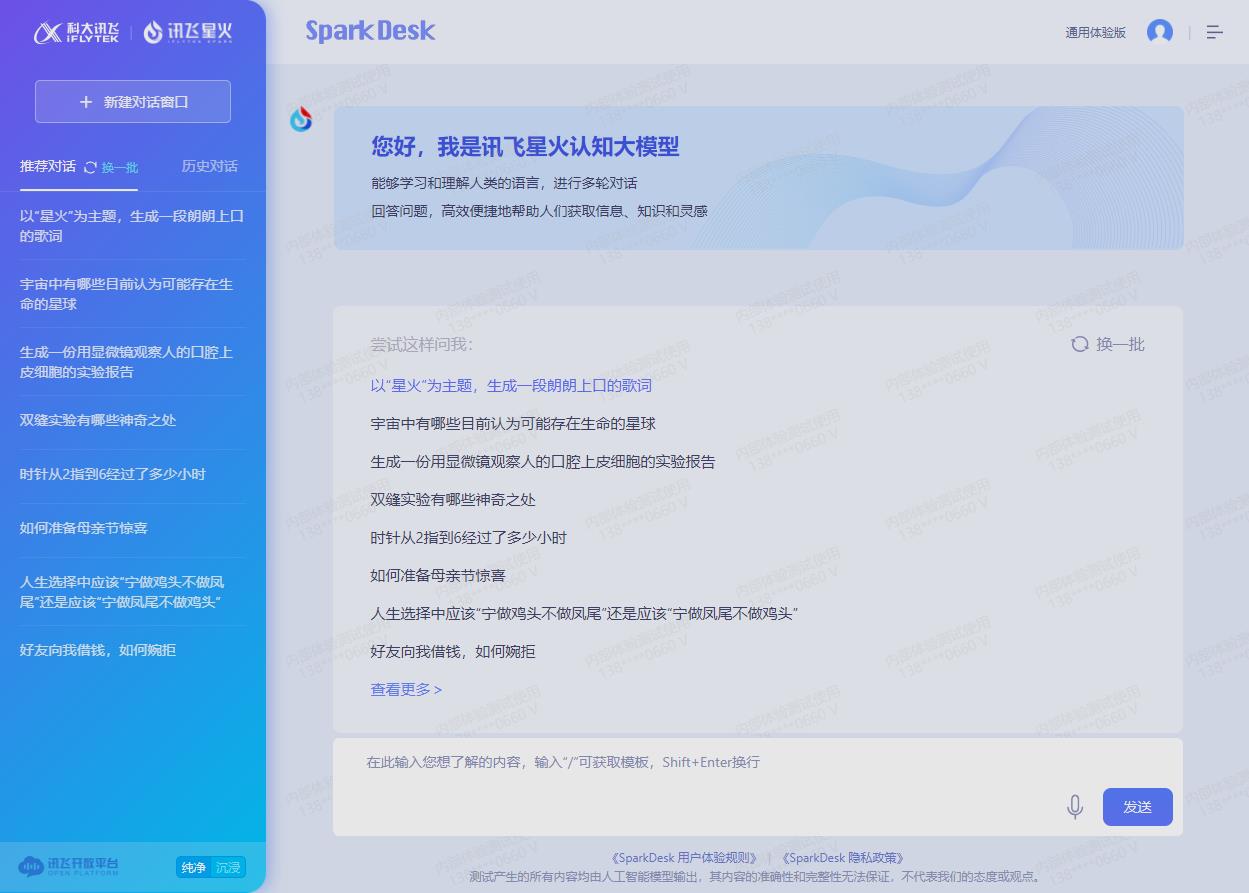
Task: Open the hamburger menu at top right
Action: click(x=1214, y=32)
